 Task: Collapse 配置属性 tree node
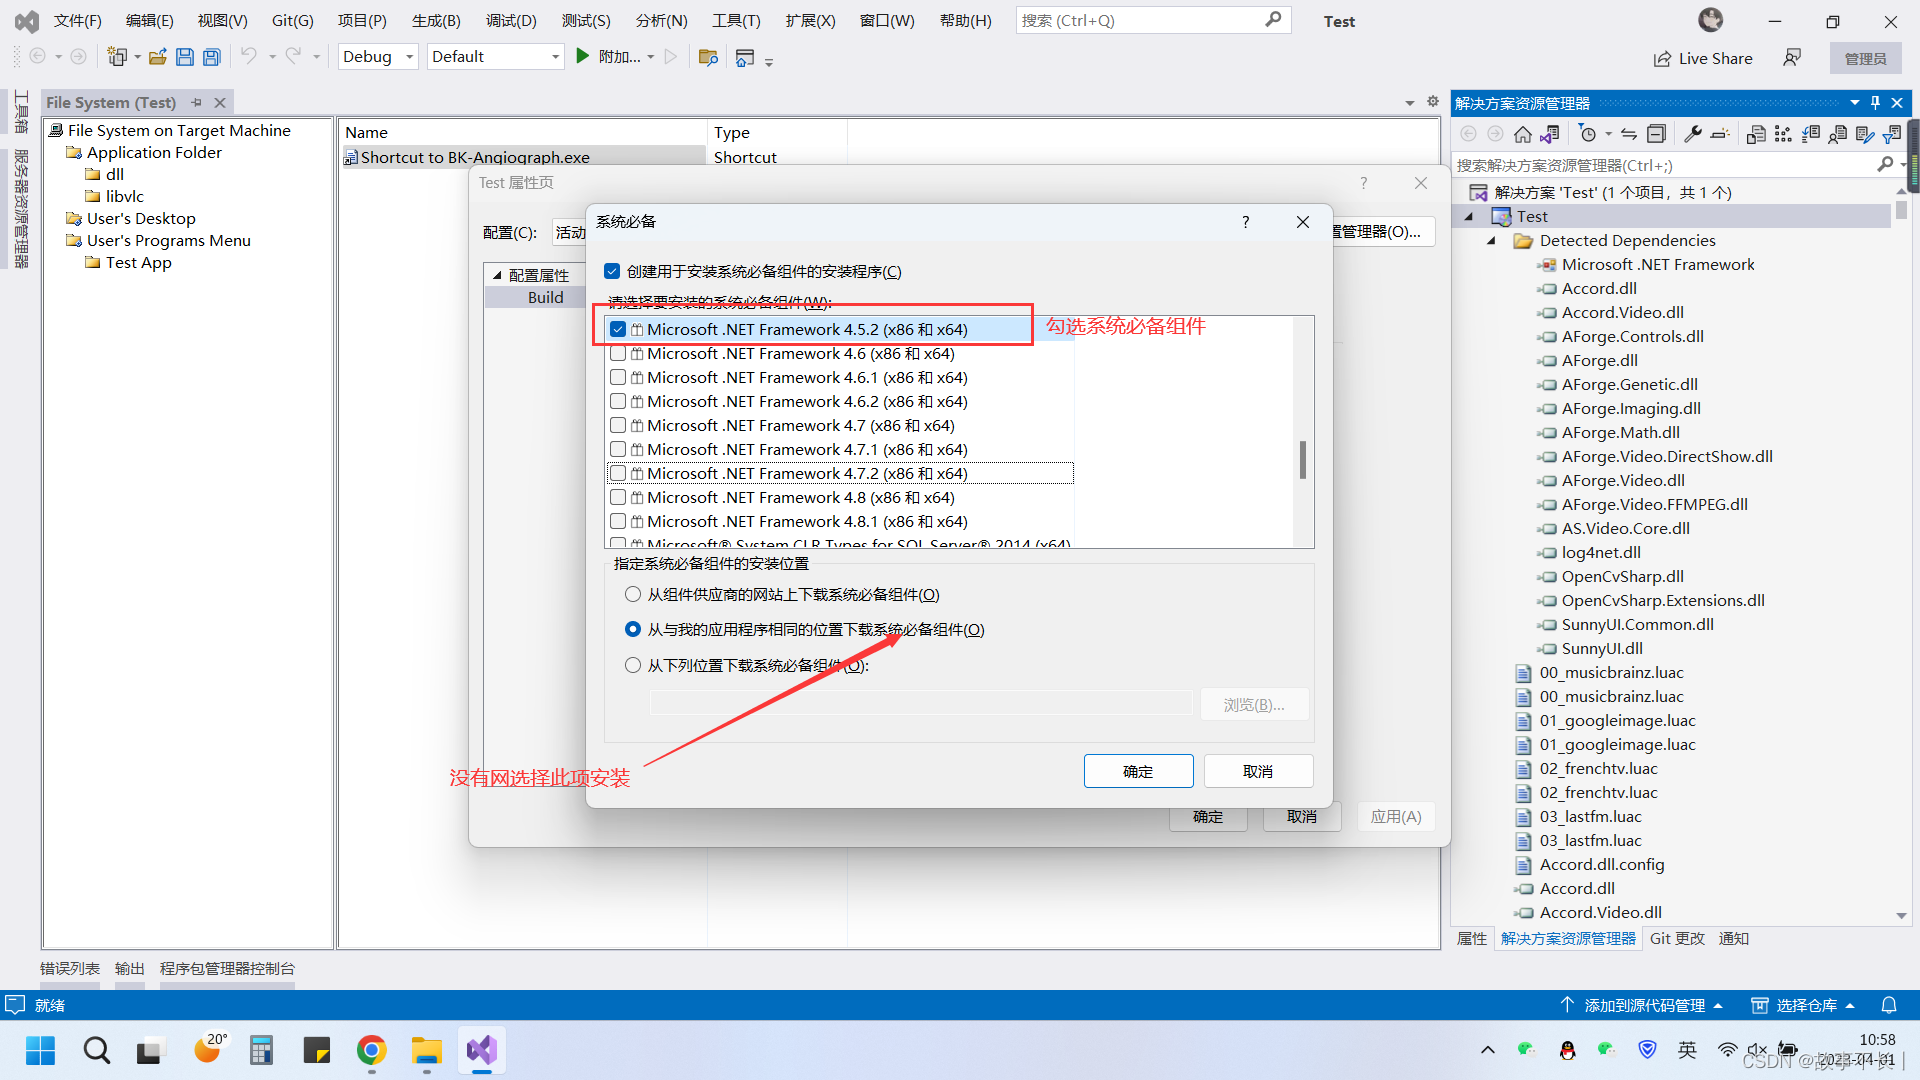click(497, 275)
